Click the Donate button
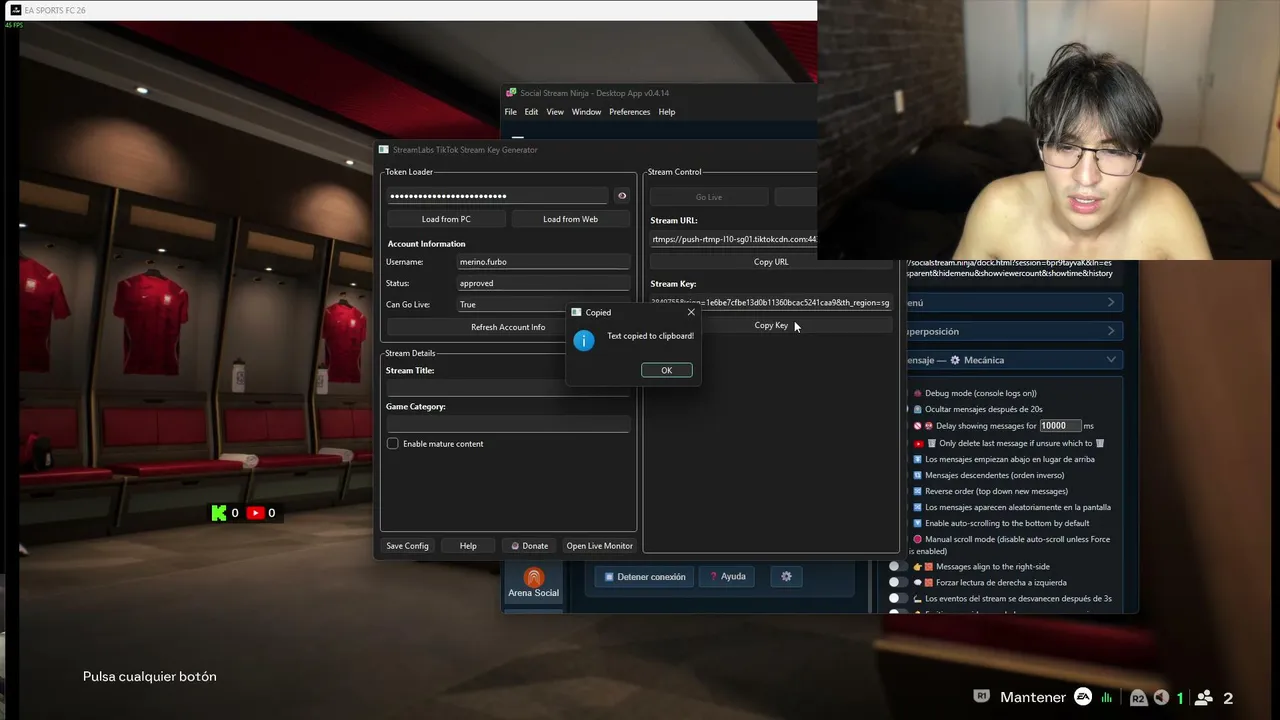The width and height of the screenshot is (1280, 720). coord(529,546)
